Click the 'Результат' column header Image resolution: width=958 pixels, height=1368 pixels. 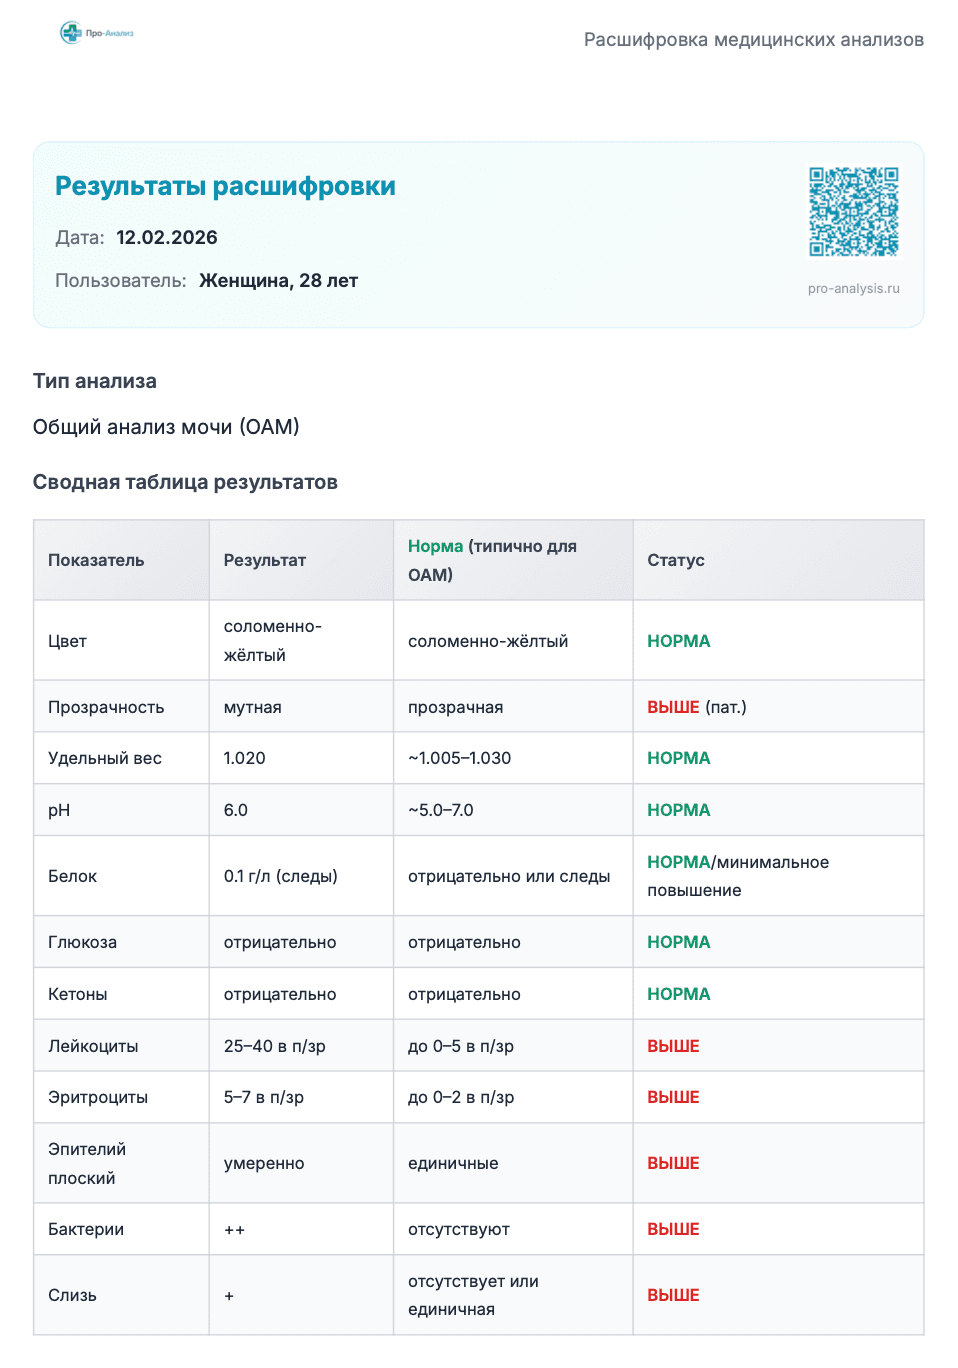tap(265, 560)
